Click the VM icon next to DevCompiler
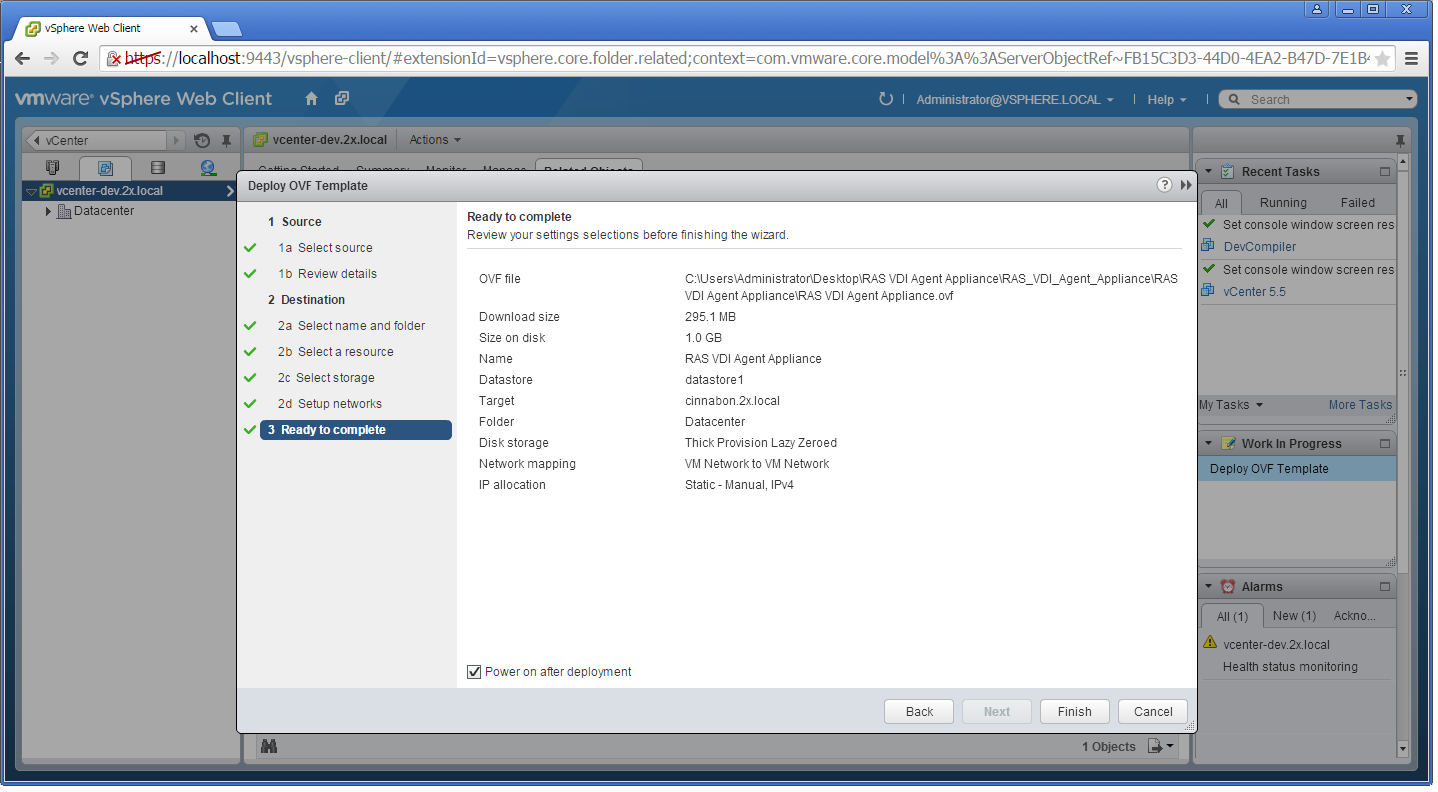Screen dimensions: 1438x792 point(1209,246)
